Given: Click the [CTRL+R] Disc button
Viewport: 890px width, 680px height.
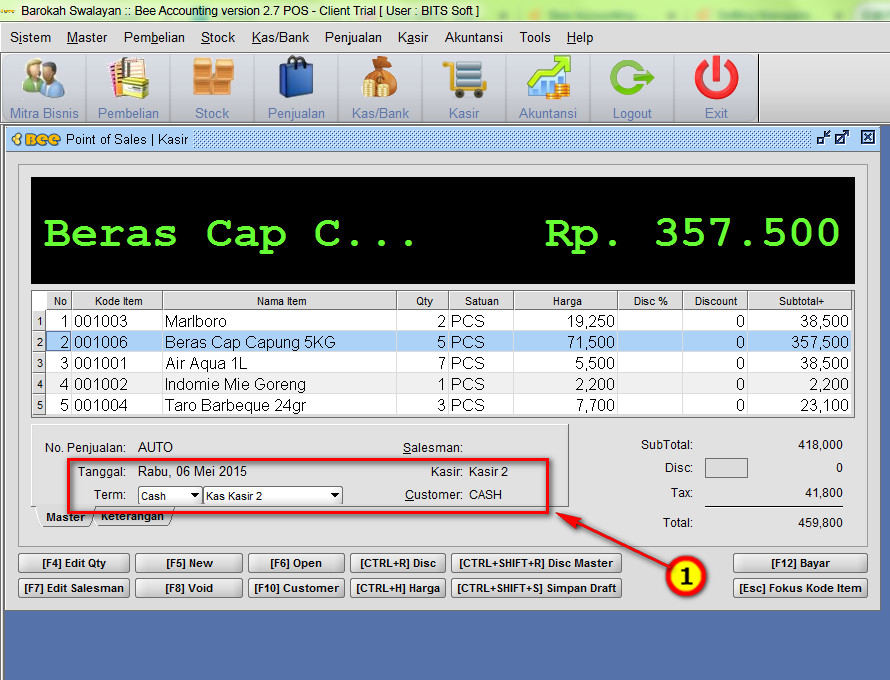Looking at the screenshot, I should tap(398, 563).
